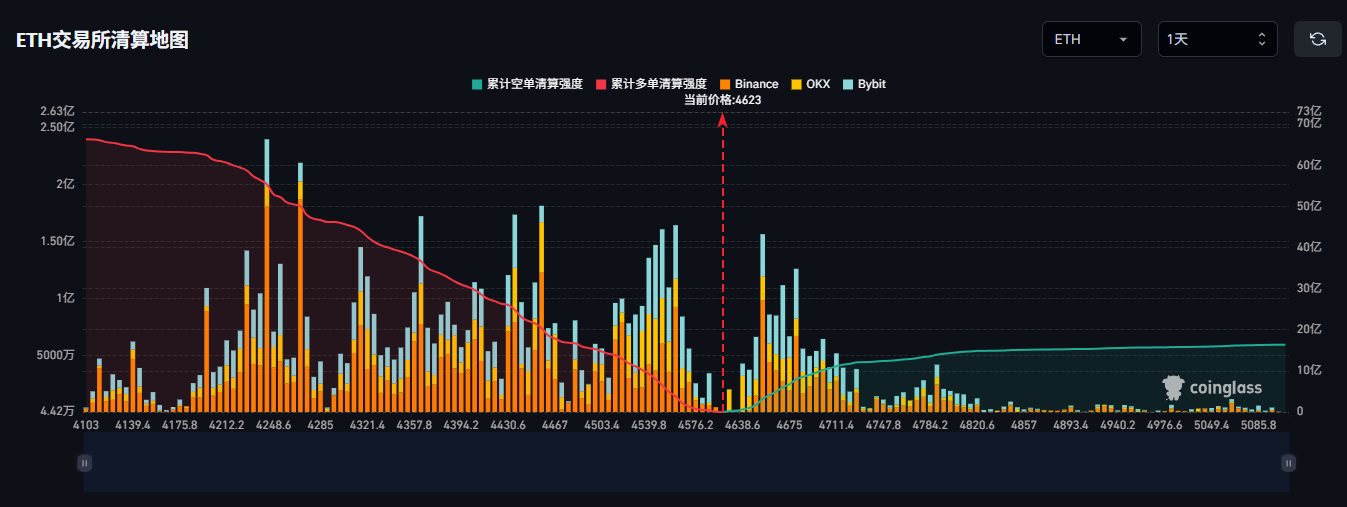Toggle Bybit legend series
The image size is (1347, 507).
click(865, 84)
